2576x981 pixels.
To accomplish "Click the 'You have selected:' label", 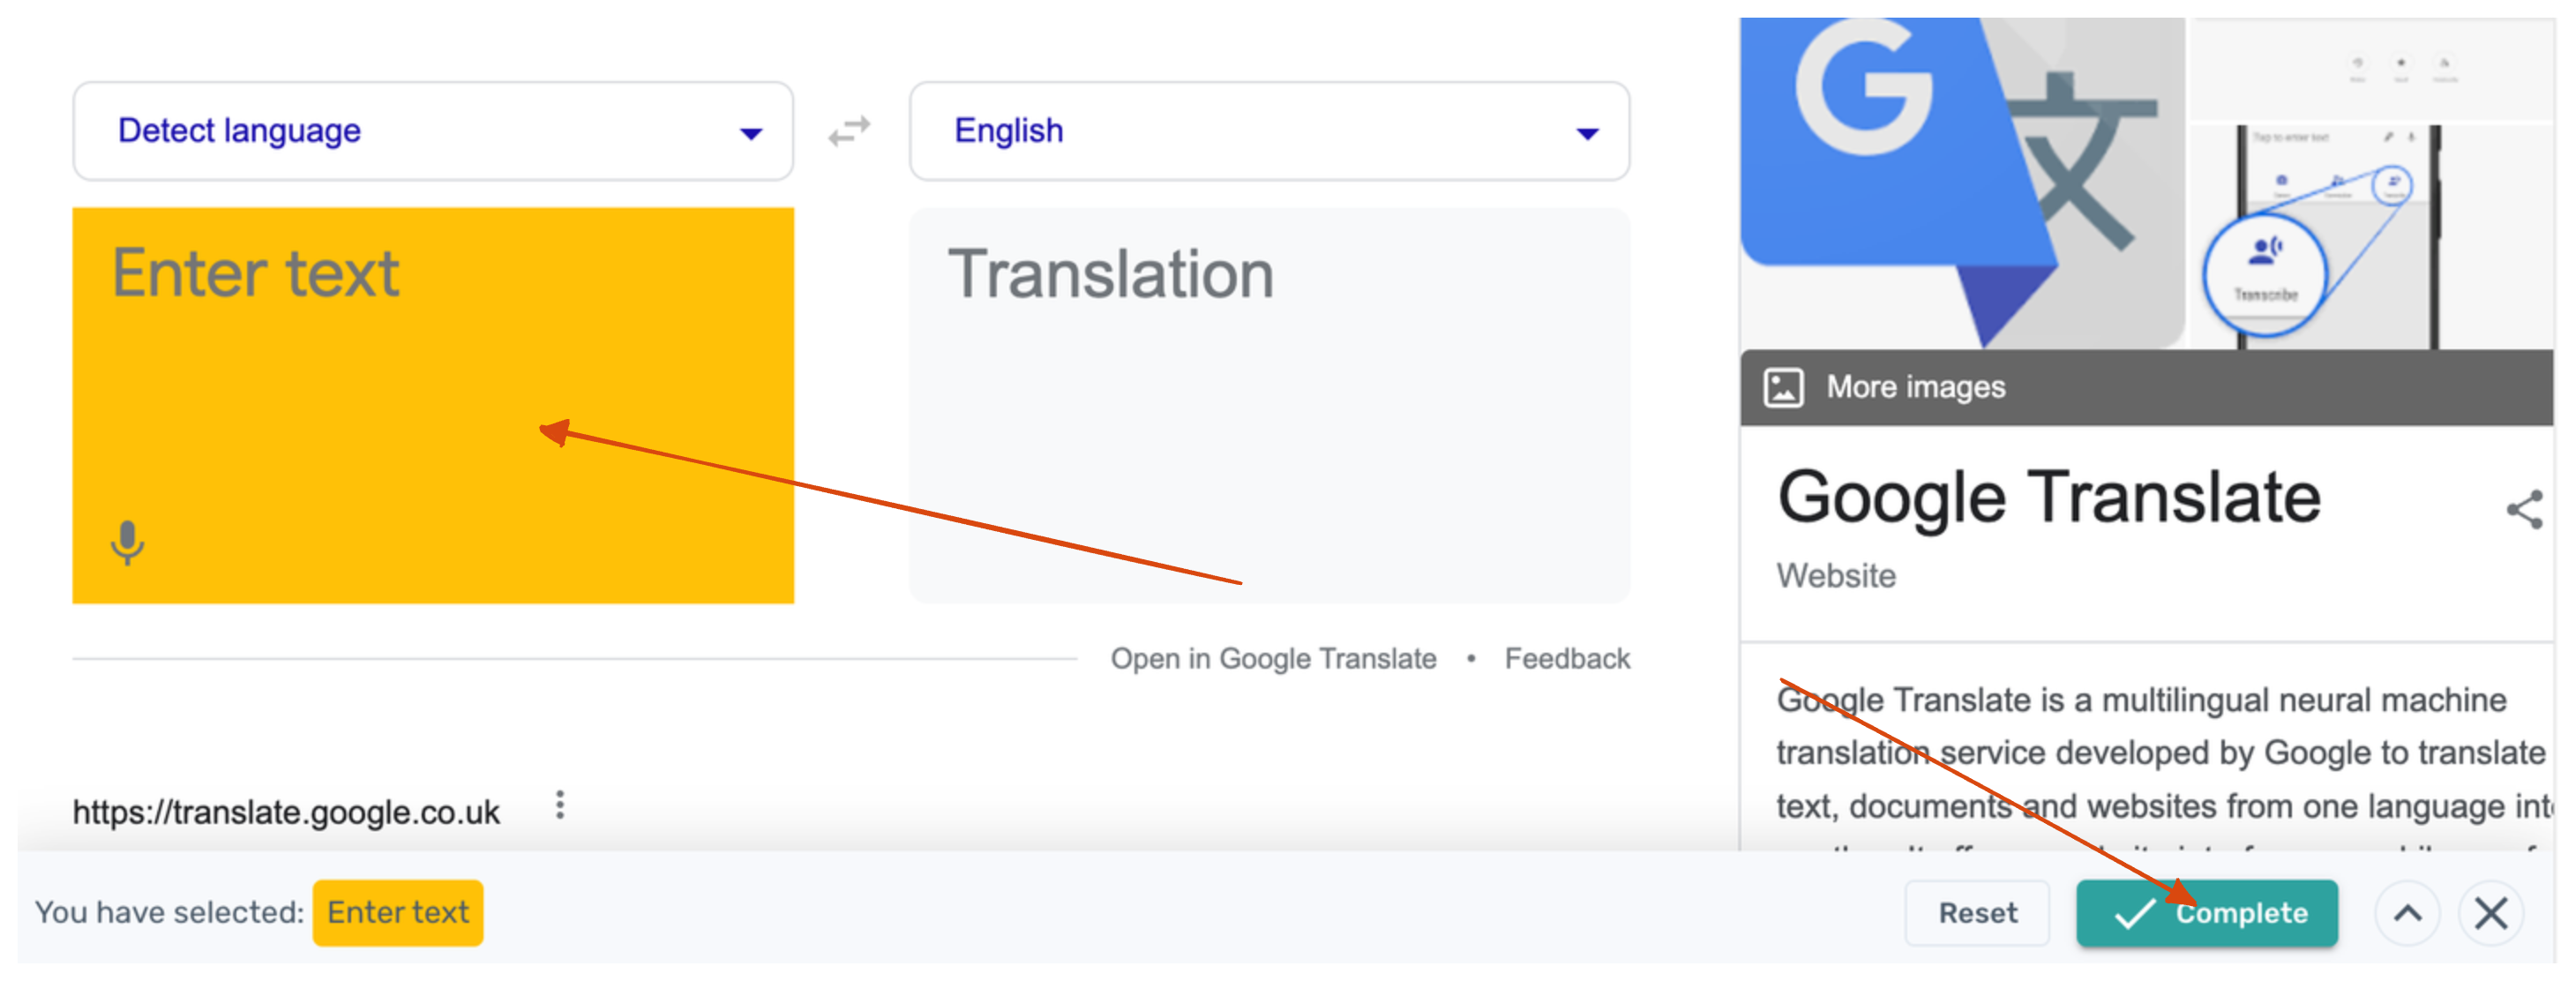I will (169, 913).
